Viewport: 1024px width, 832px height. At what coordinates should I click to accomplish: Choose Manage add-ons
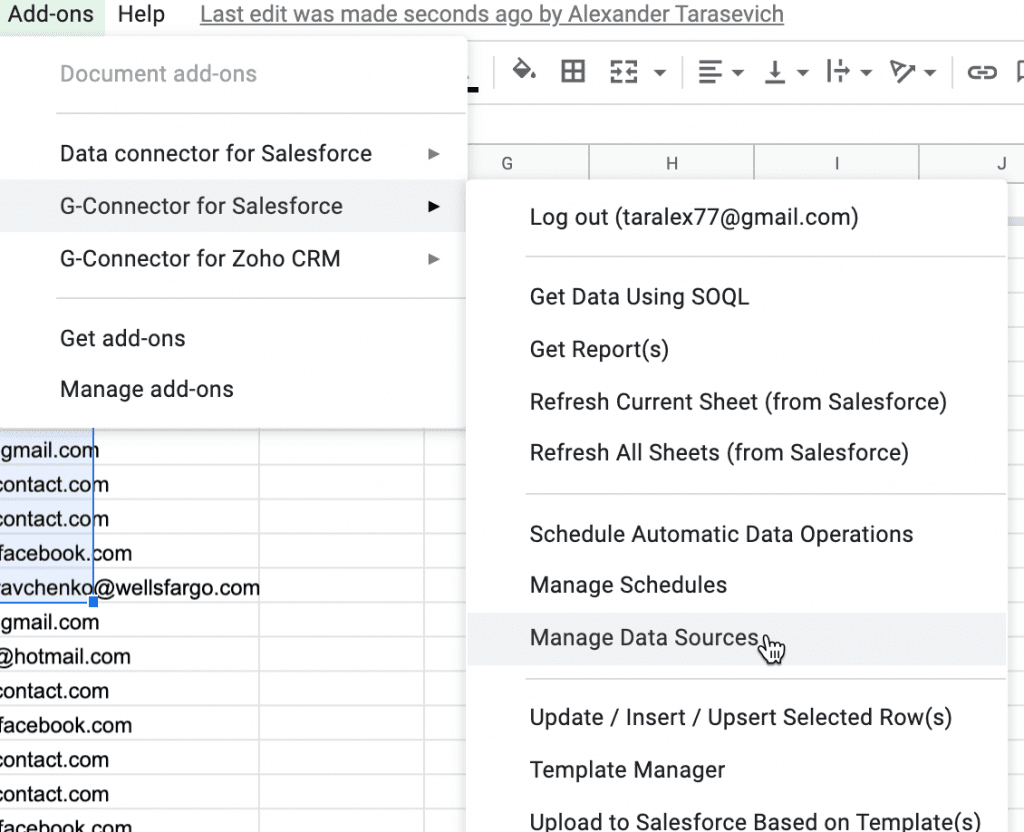coord(232,389)
